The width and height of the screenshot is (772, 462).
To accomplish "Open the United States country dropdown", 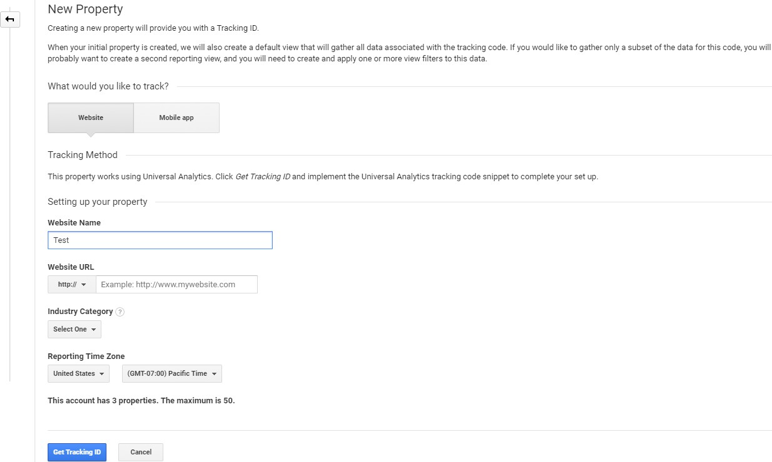I will pos(78,374).
